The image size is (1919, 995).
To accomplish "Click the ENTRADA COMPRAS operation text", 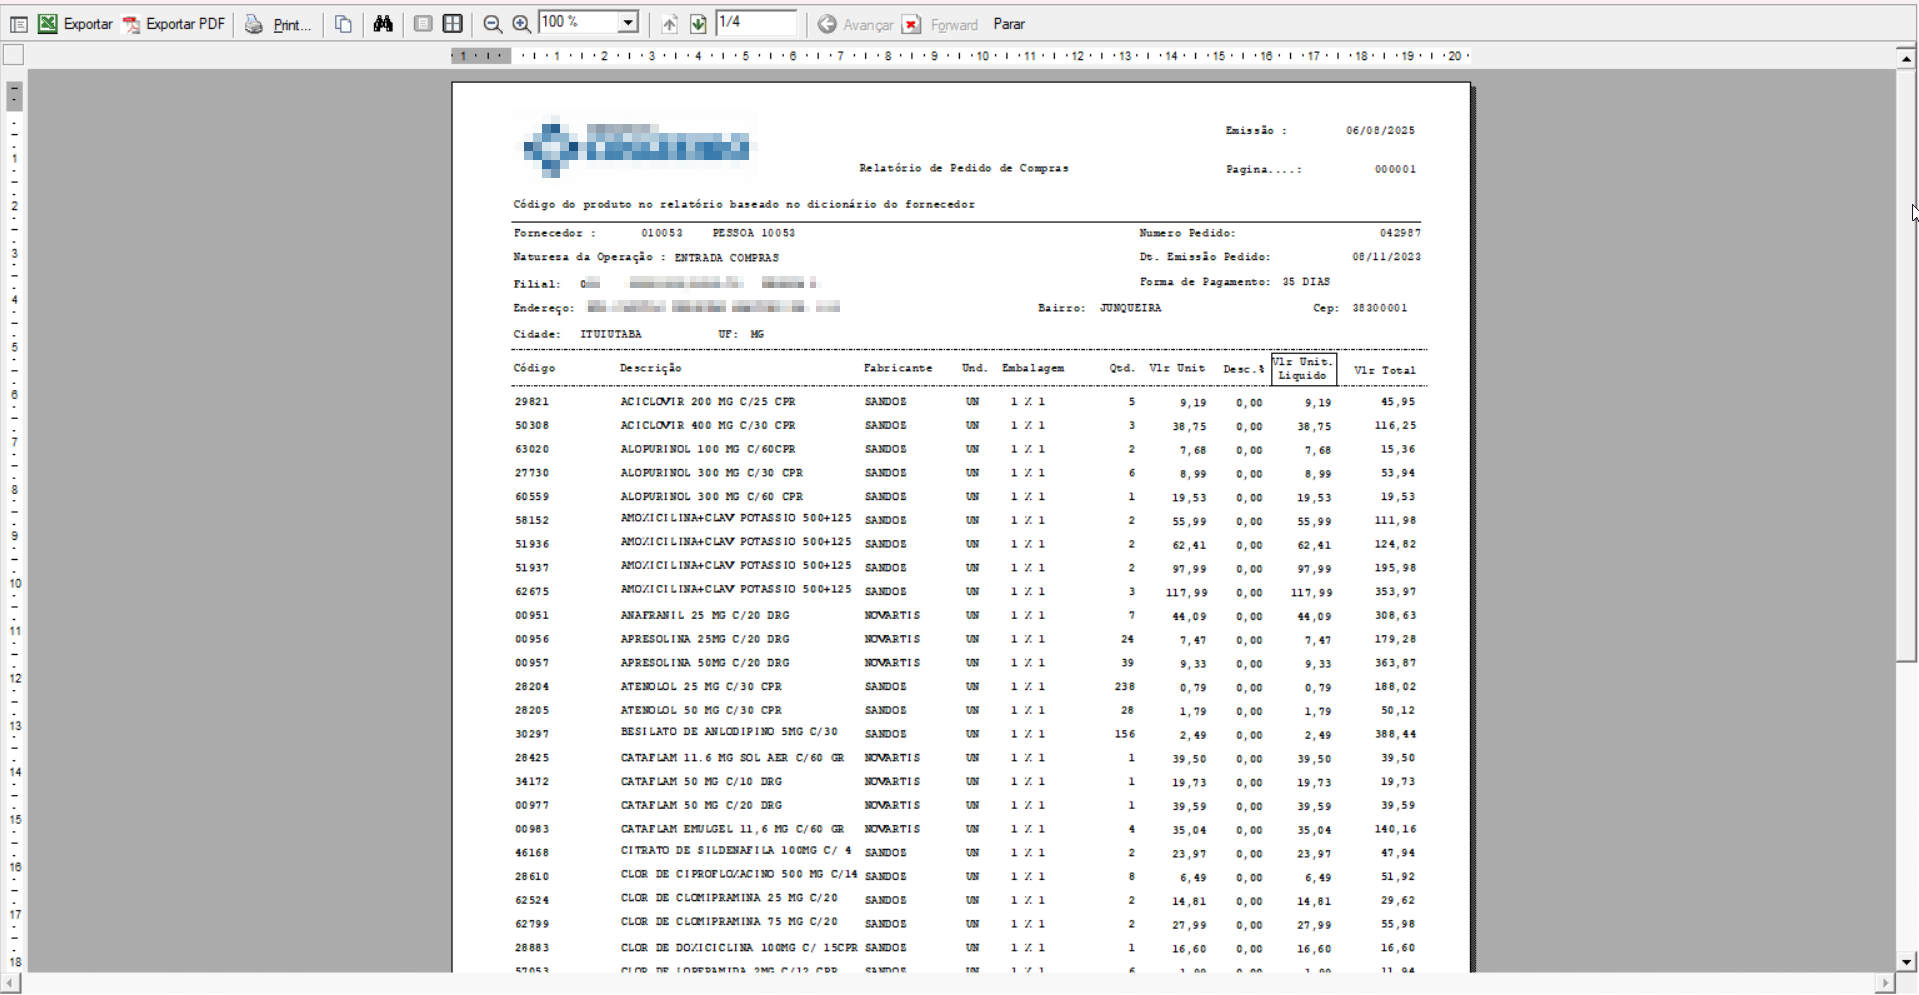I will (x=726, y=258).
